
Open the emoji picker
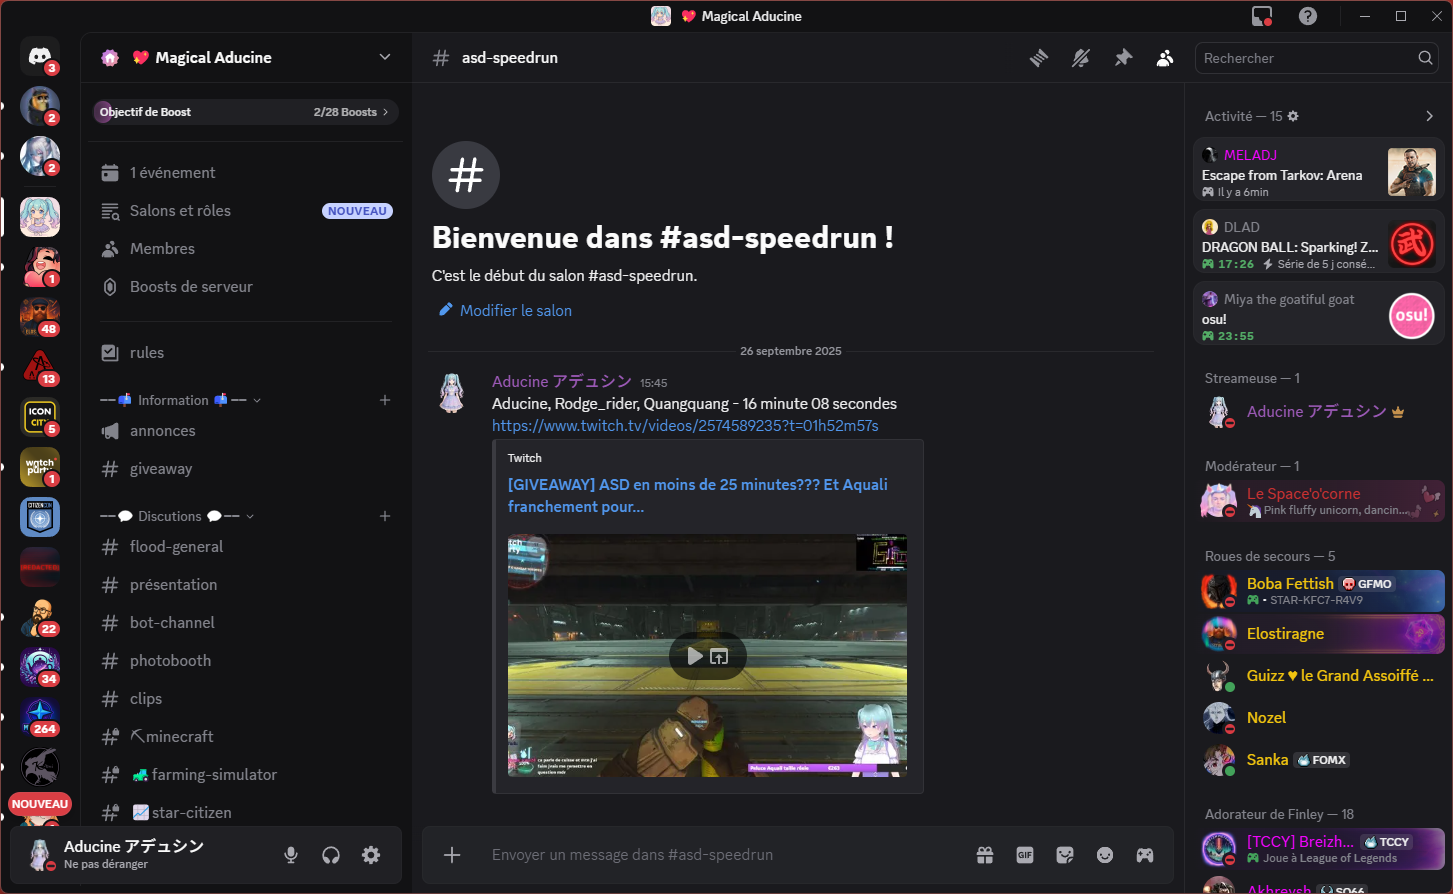click(1105, 855)
